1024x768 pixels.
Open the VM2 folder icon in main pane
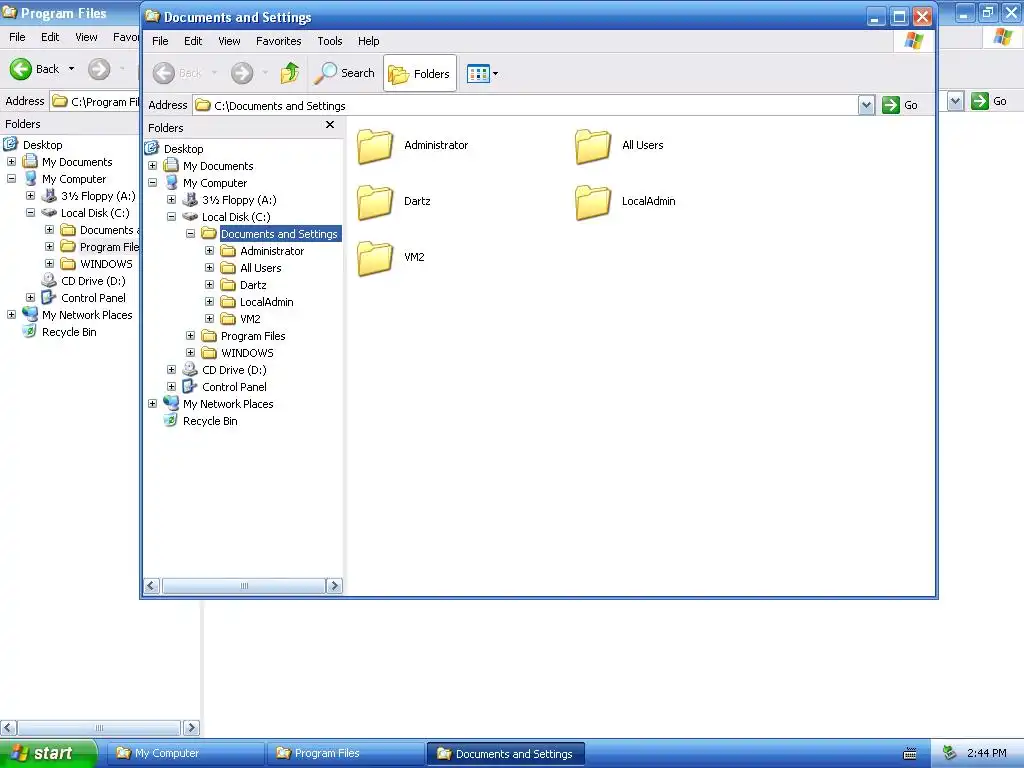coord(375,257)
